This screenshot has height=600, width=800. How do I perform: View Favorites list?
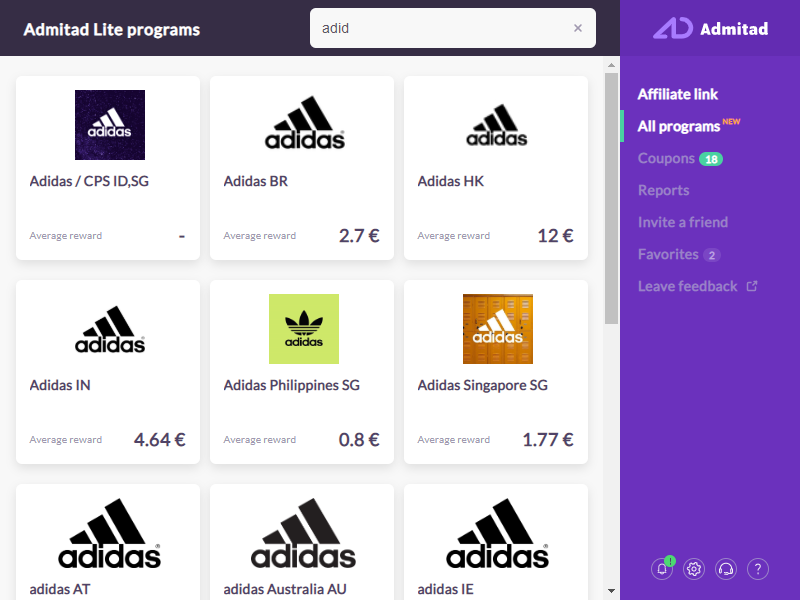click(x=668, y=254)
